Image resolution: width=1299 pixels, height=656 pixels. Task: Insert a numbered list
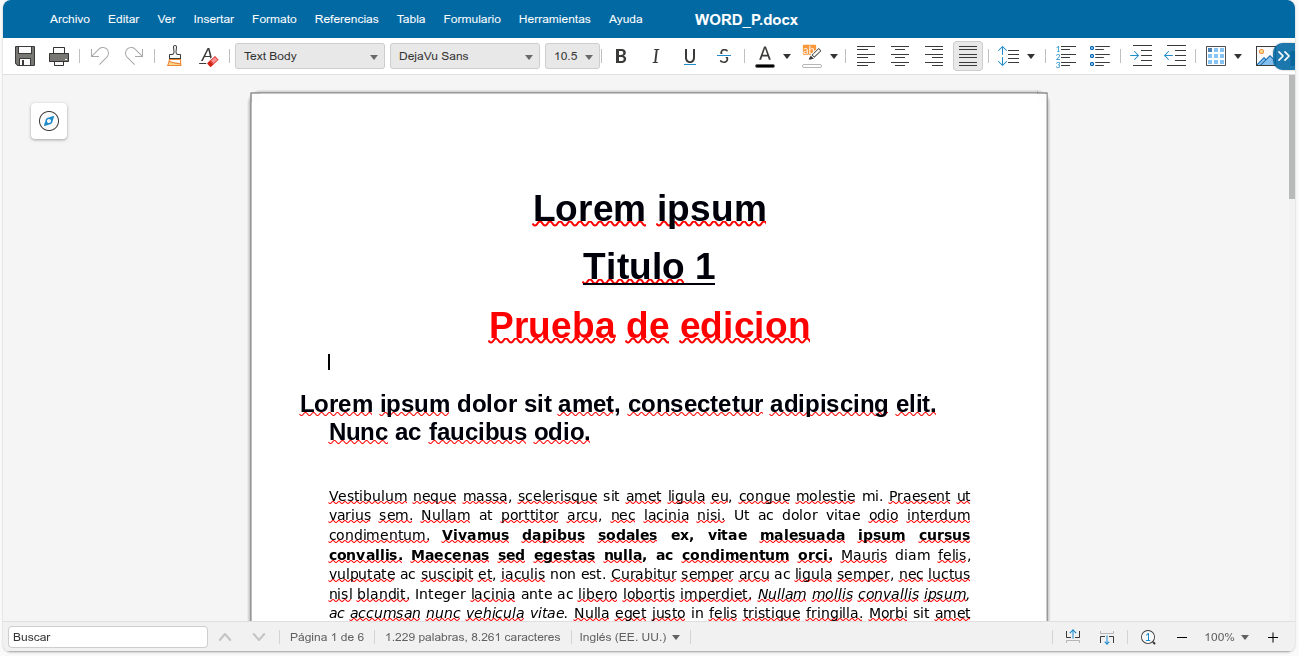point(1066,56)
